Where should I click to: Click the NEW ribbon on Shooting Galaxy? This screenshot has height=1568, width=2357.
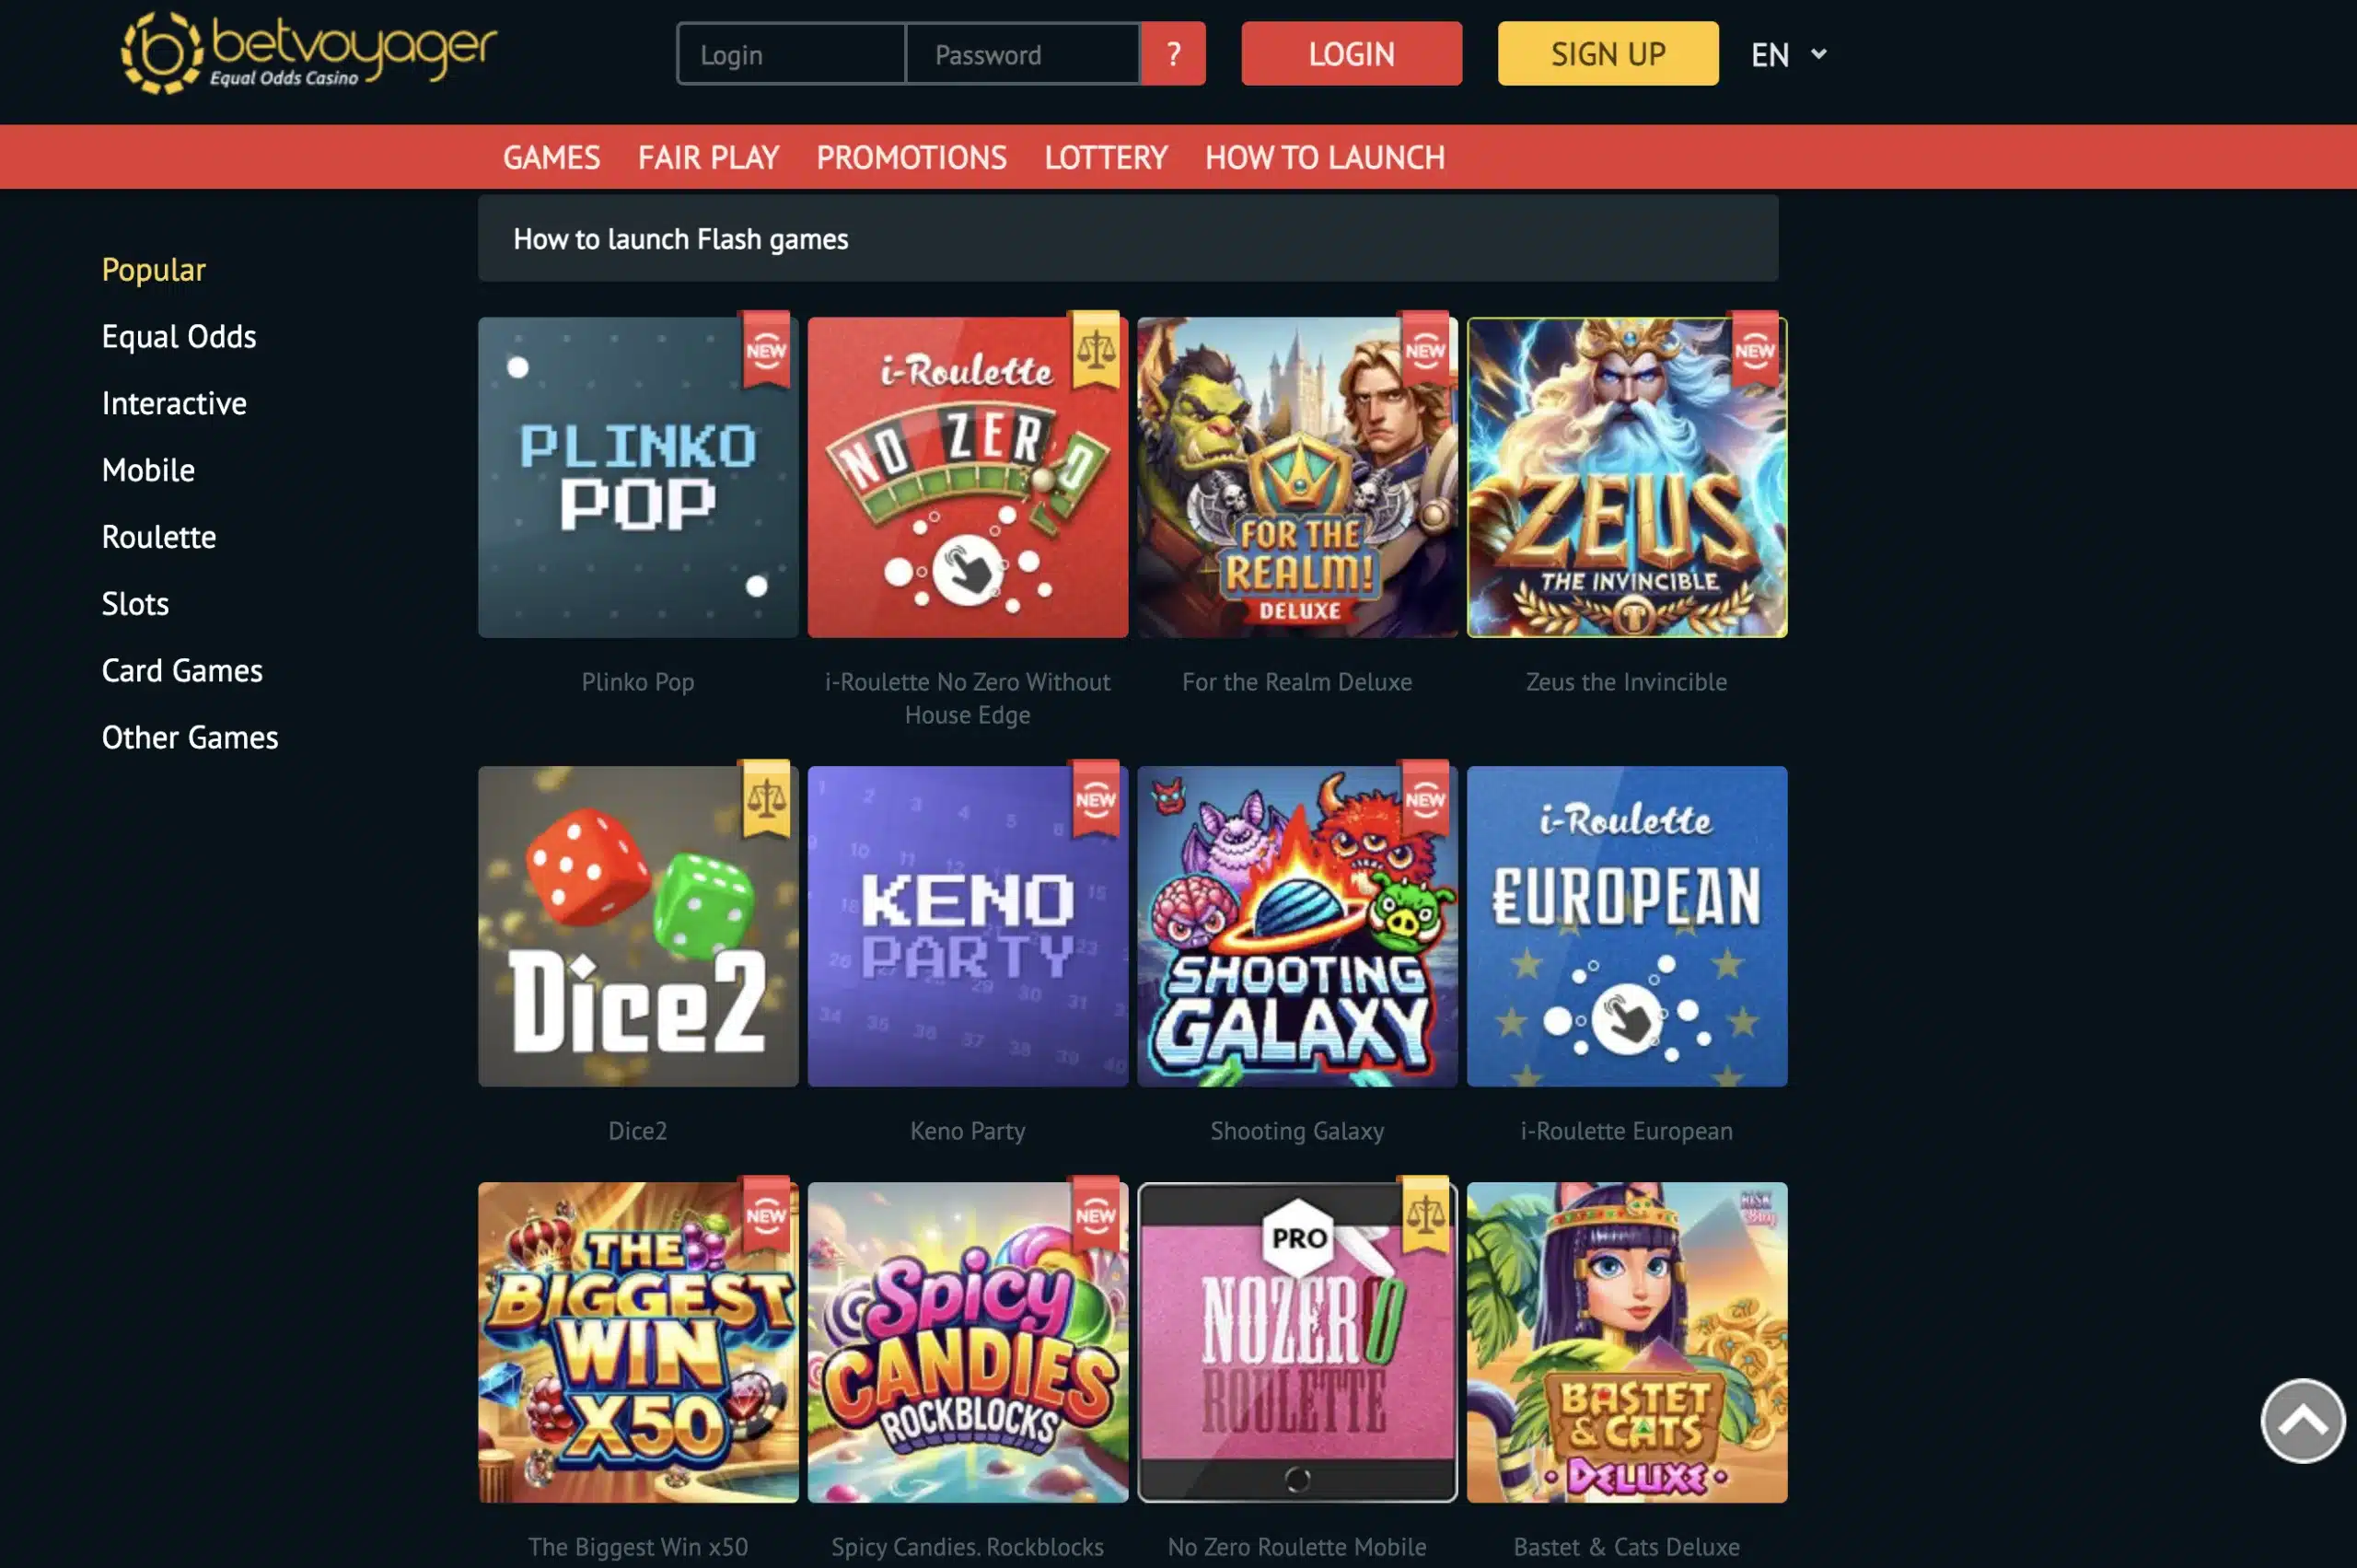pos(1425,798)
